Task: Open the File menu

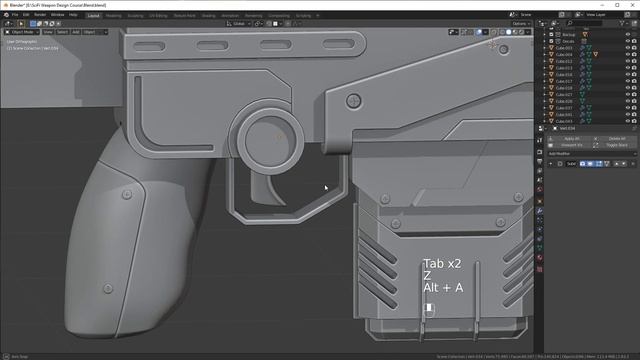Action: (x=15, y=15)
